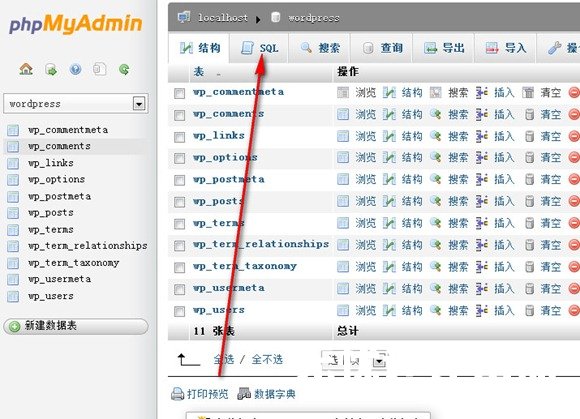Click the structure icon for wp_term_relationships
Viewport: 580px width, 419px height.
(389, 245)
